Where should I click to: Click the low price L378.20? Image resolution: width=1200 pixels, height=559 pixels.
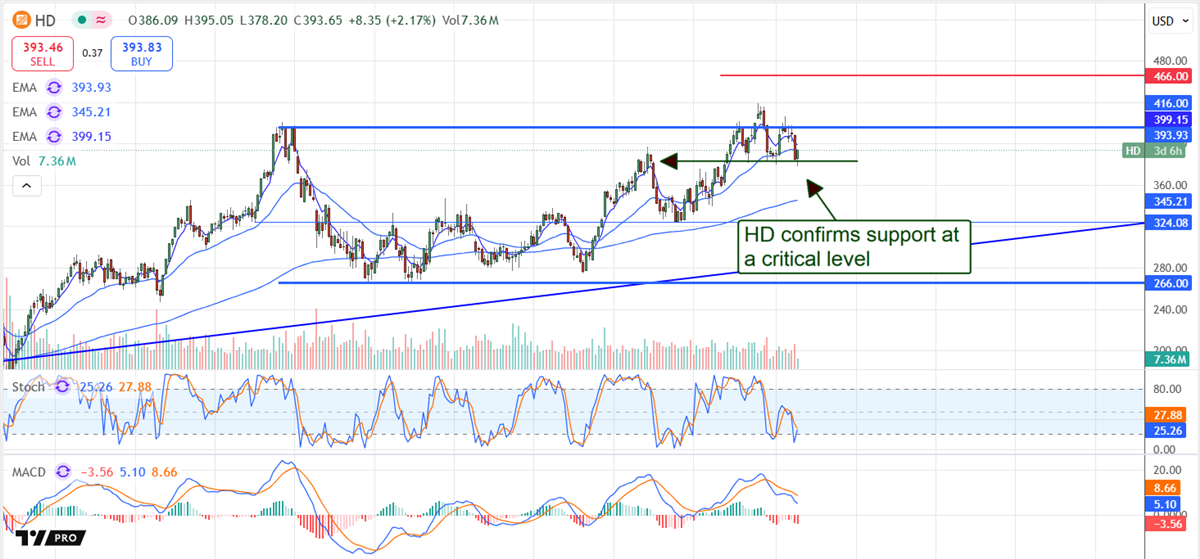266,20
